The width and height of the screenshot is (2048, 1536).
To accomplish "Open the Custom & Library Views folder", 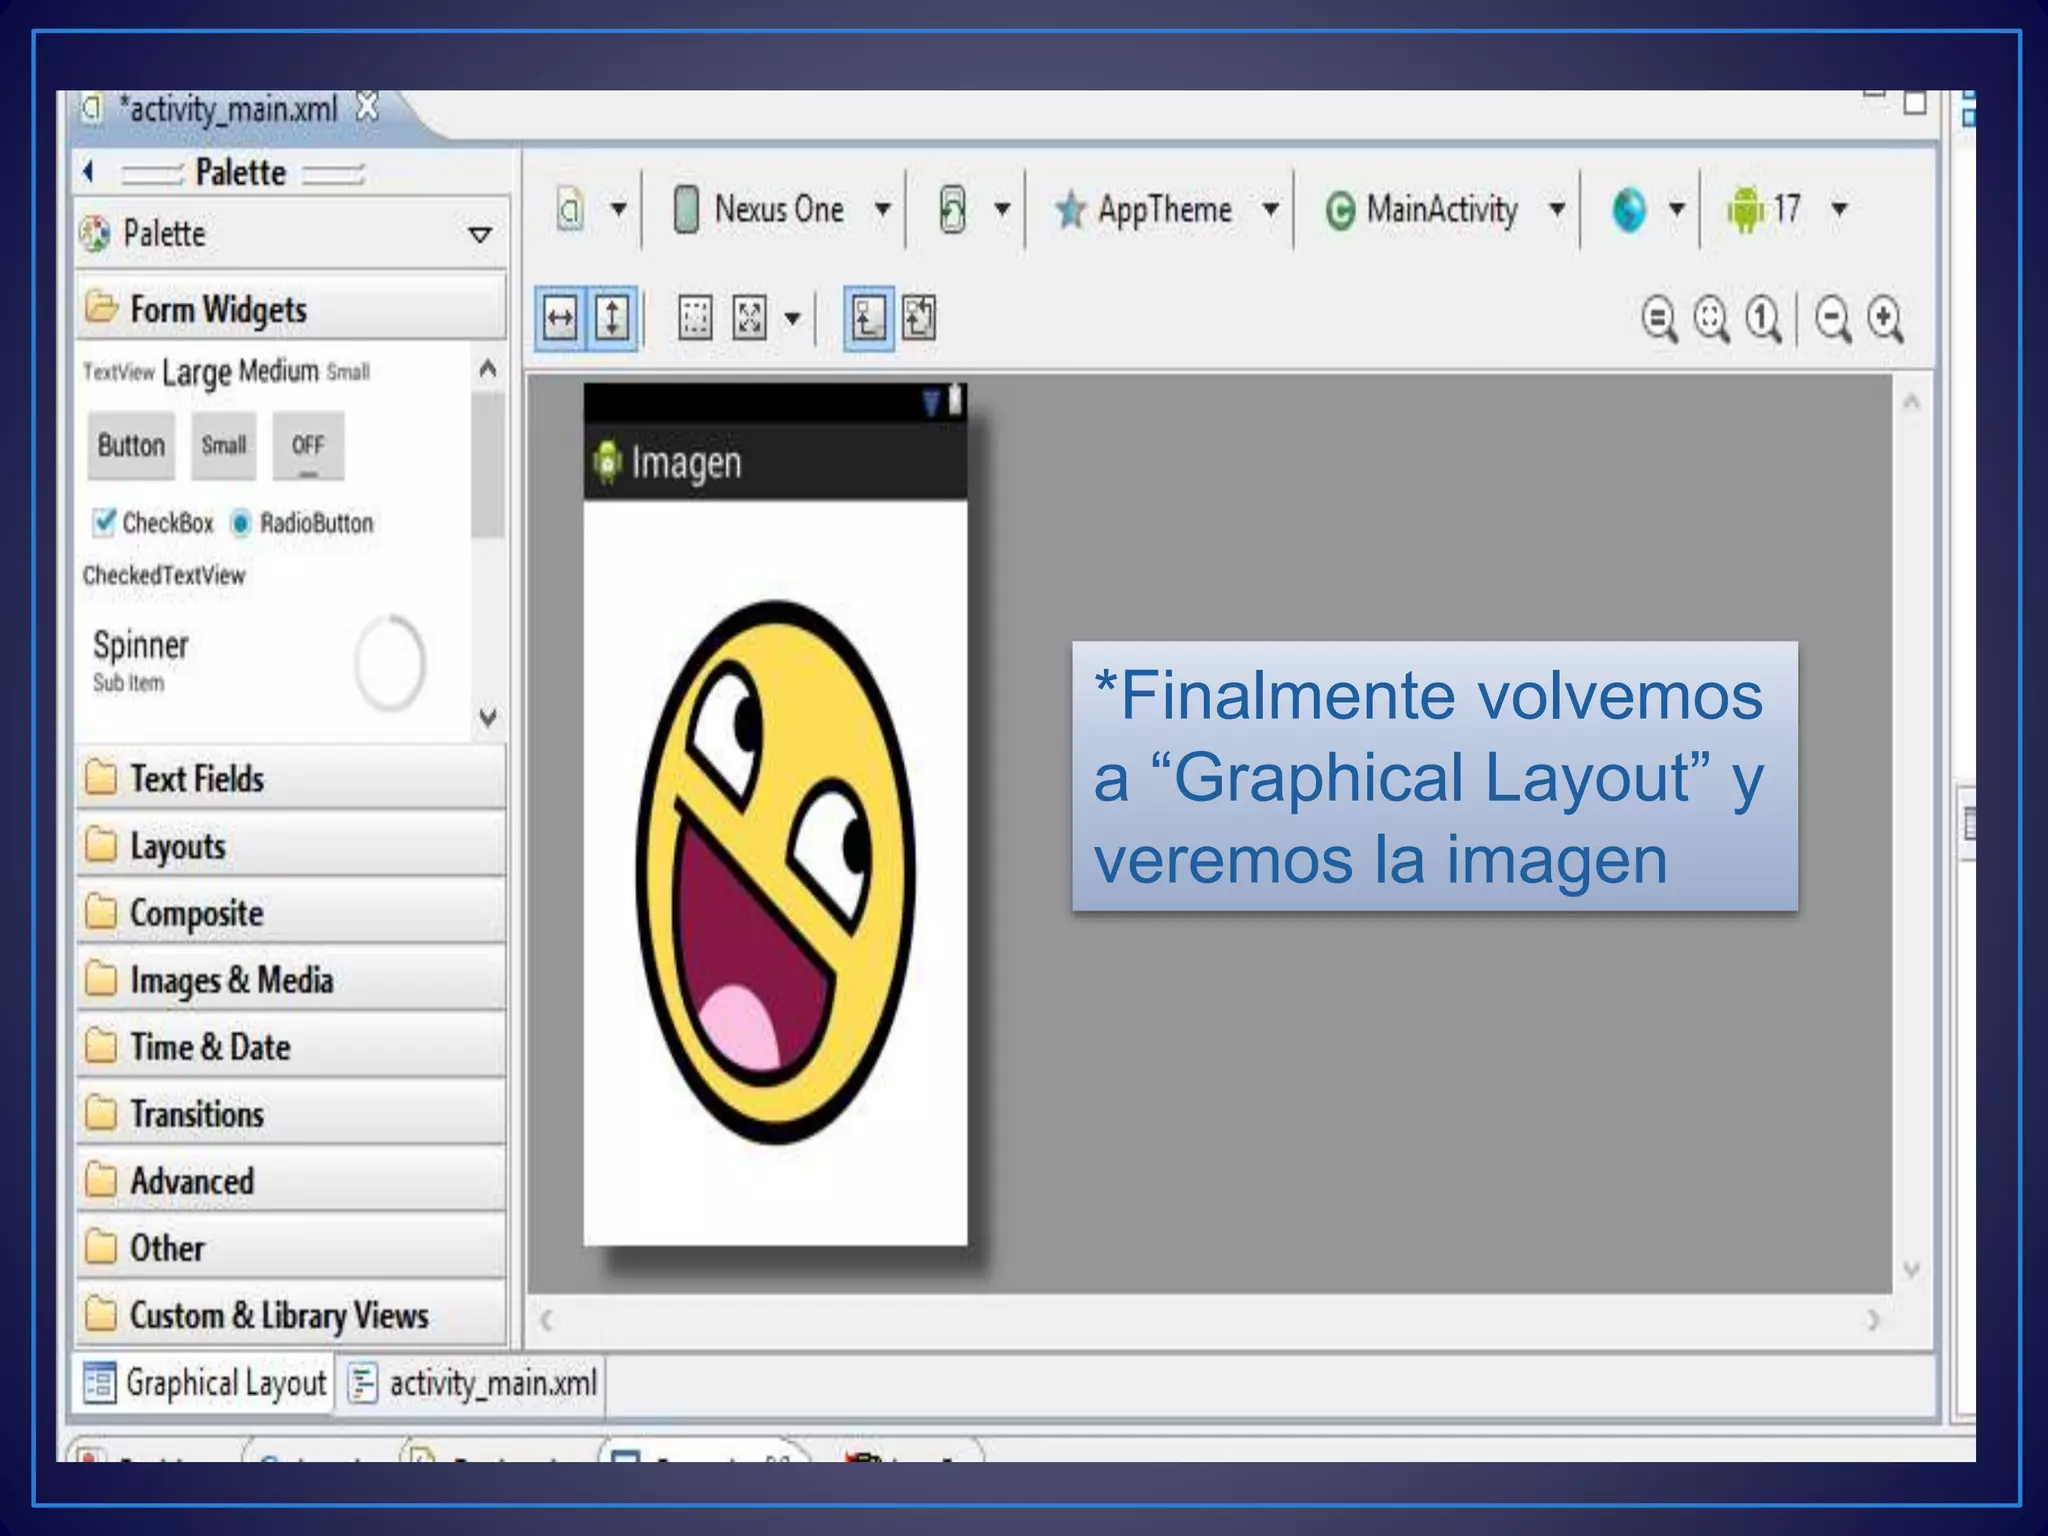I will tap(292, 1315).
